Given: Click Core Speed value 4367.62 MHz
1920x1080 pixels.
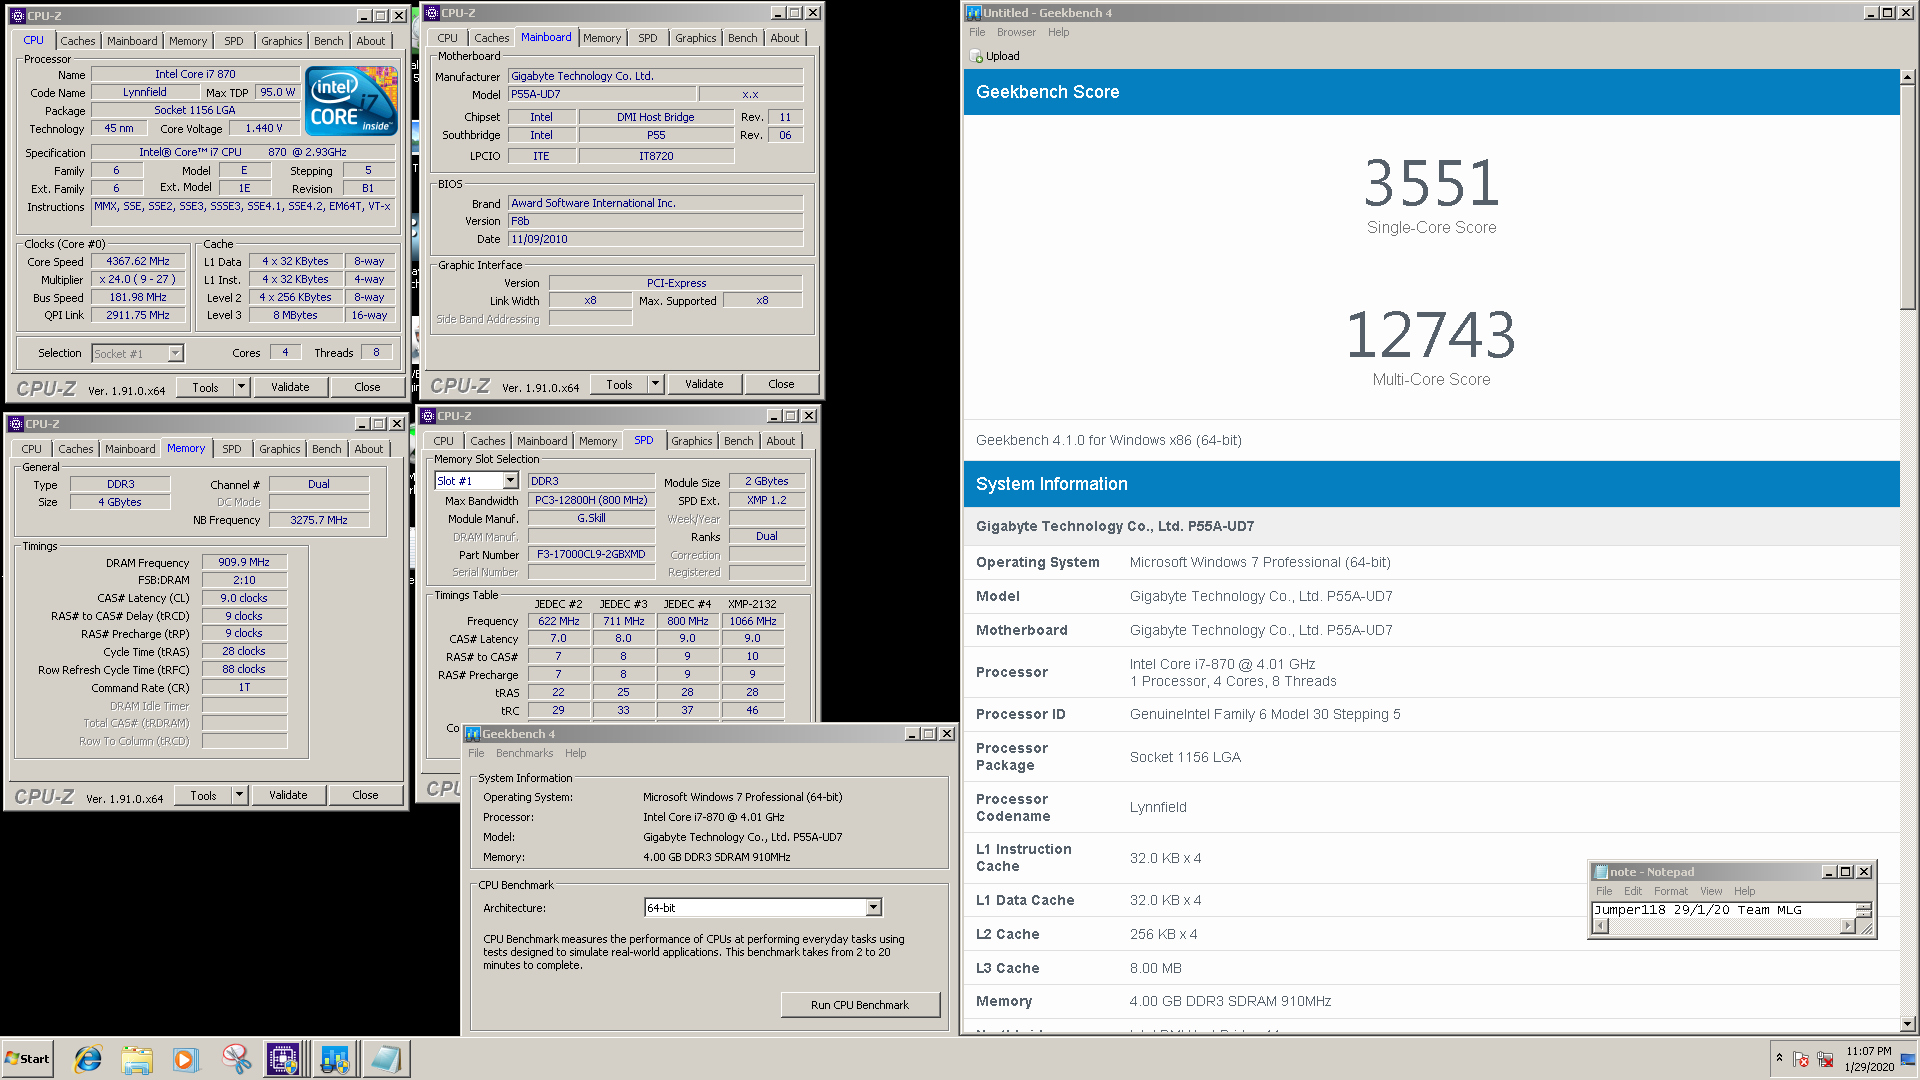Looking at the screenshot, I should coord(138,262).
